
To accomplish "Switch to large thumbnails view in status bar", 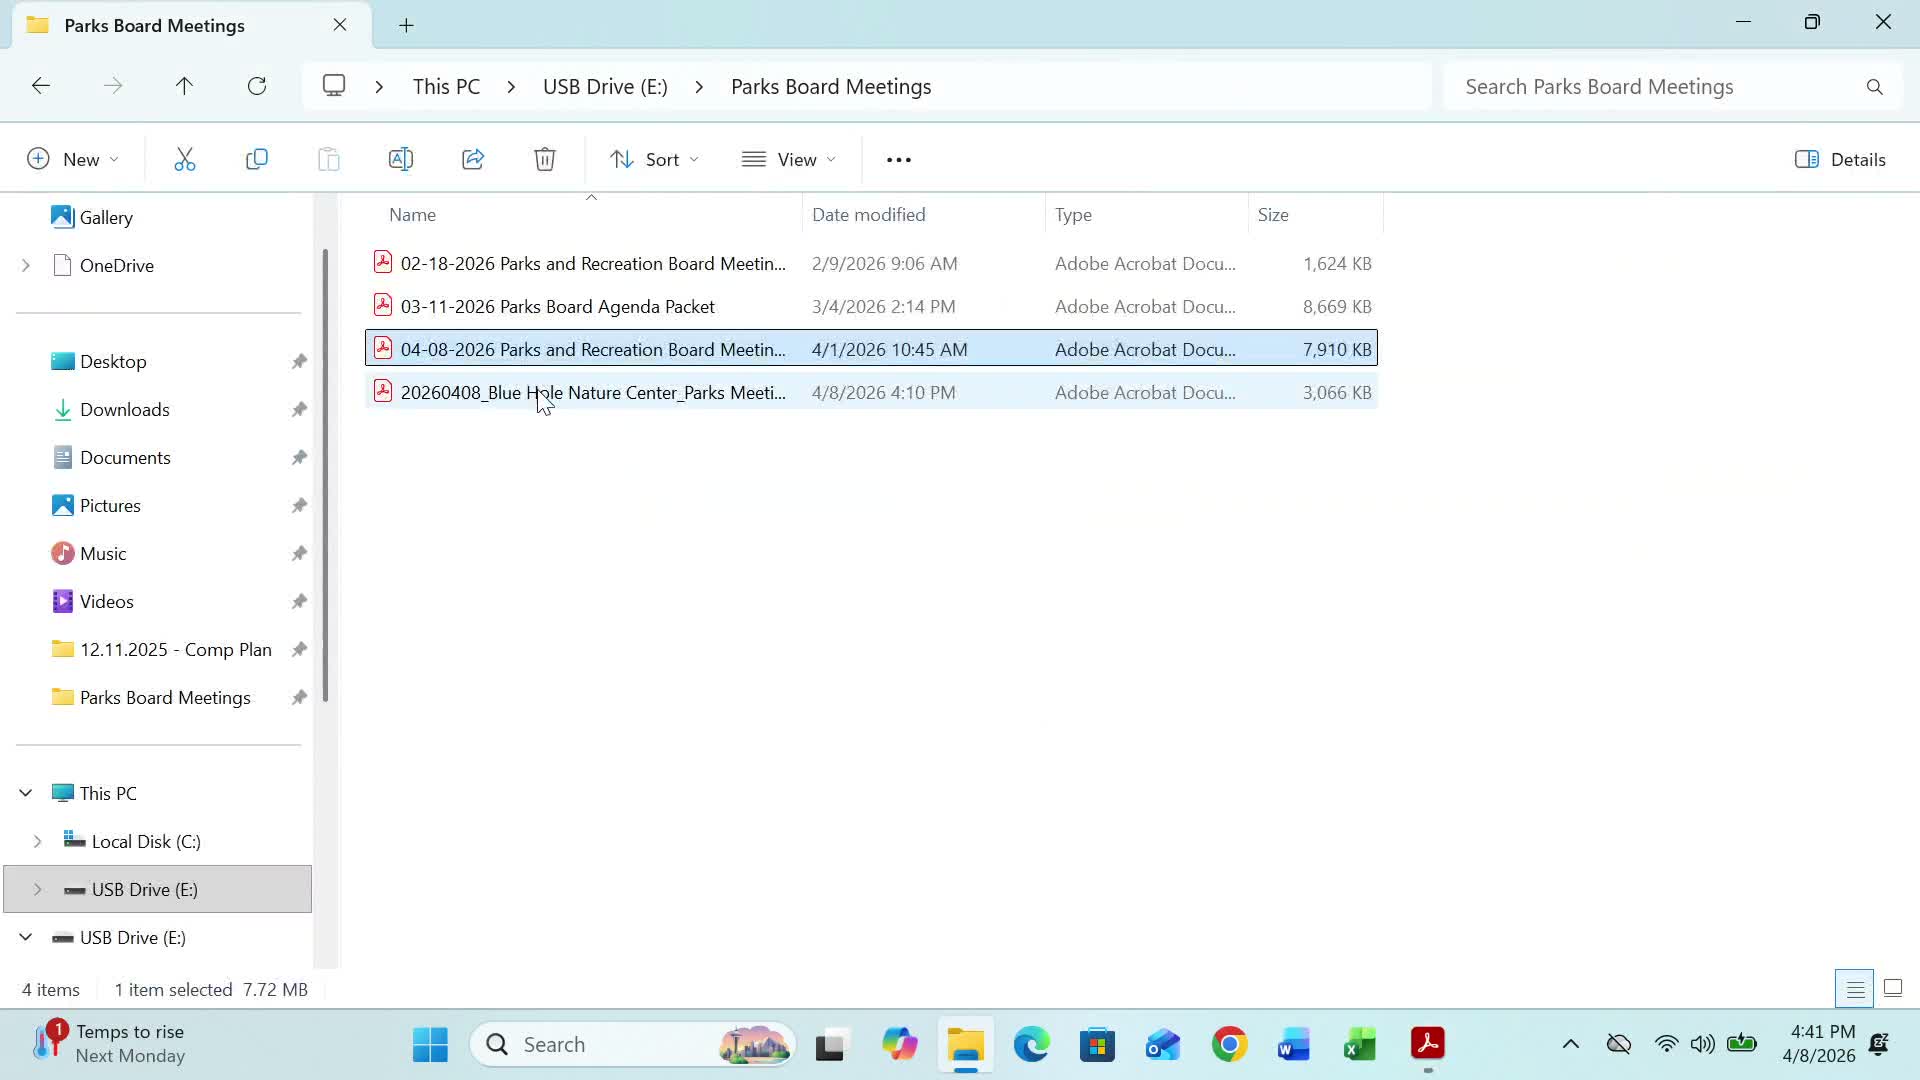I will [1893, 989].
